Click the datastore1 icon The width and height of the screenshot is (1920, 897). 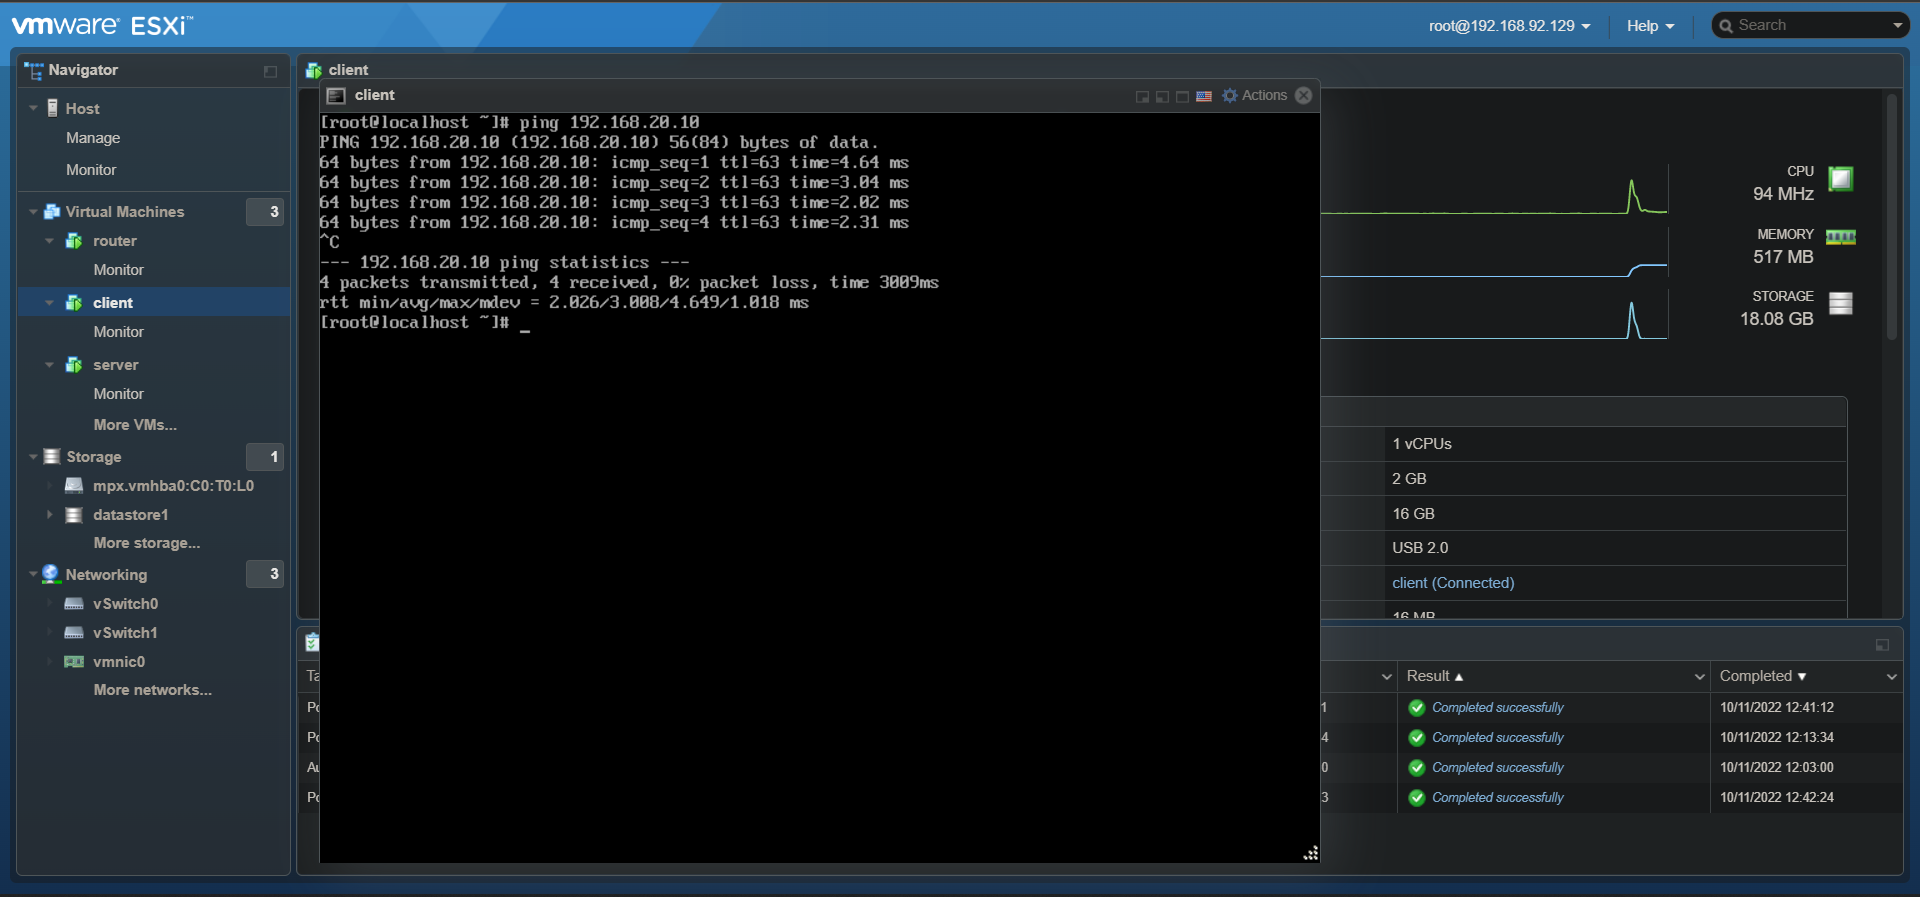(x=74, y=515)
